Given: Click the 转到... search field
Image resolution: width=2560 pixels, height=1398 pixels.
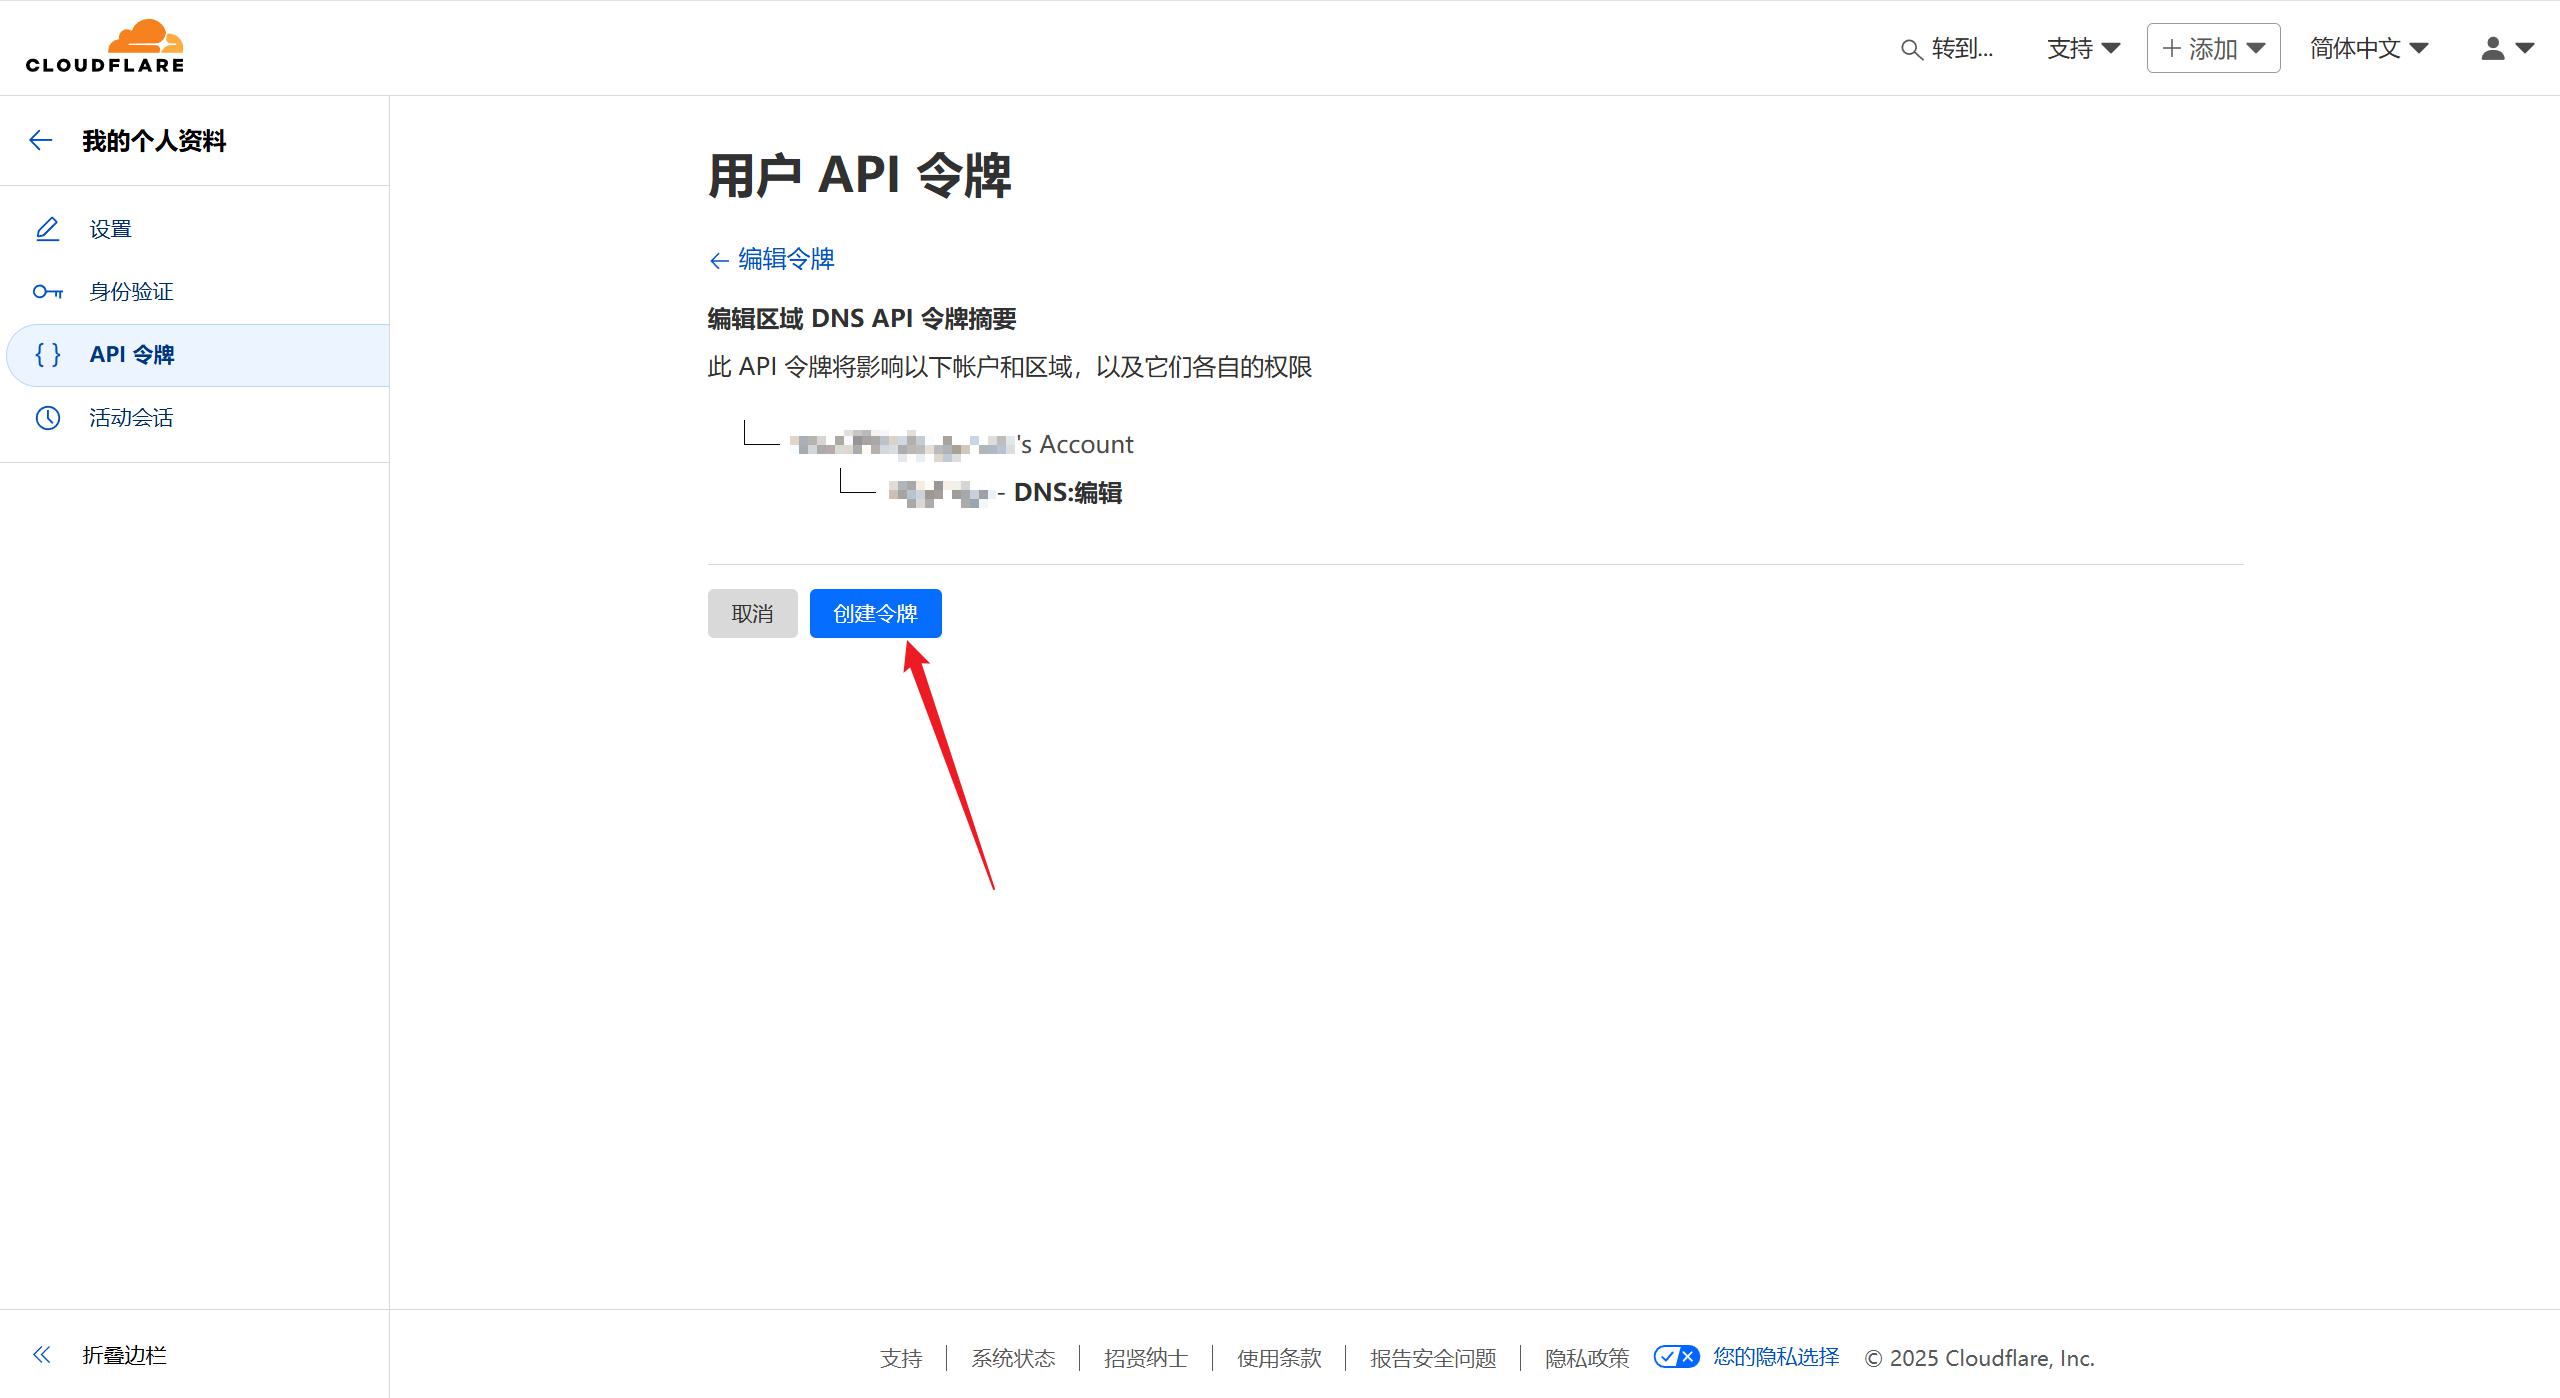Looking at the screenshot, I should (x=1947, y=48).
